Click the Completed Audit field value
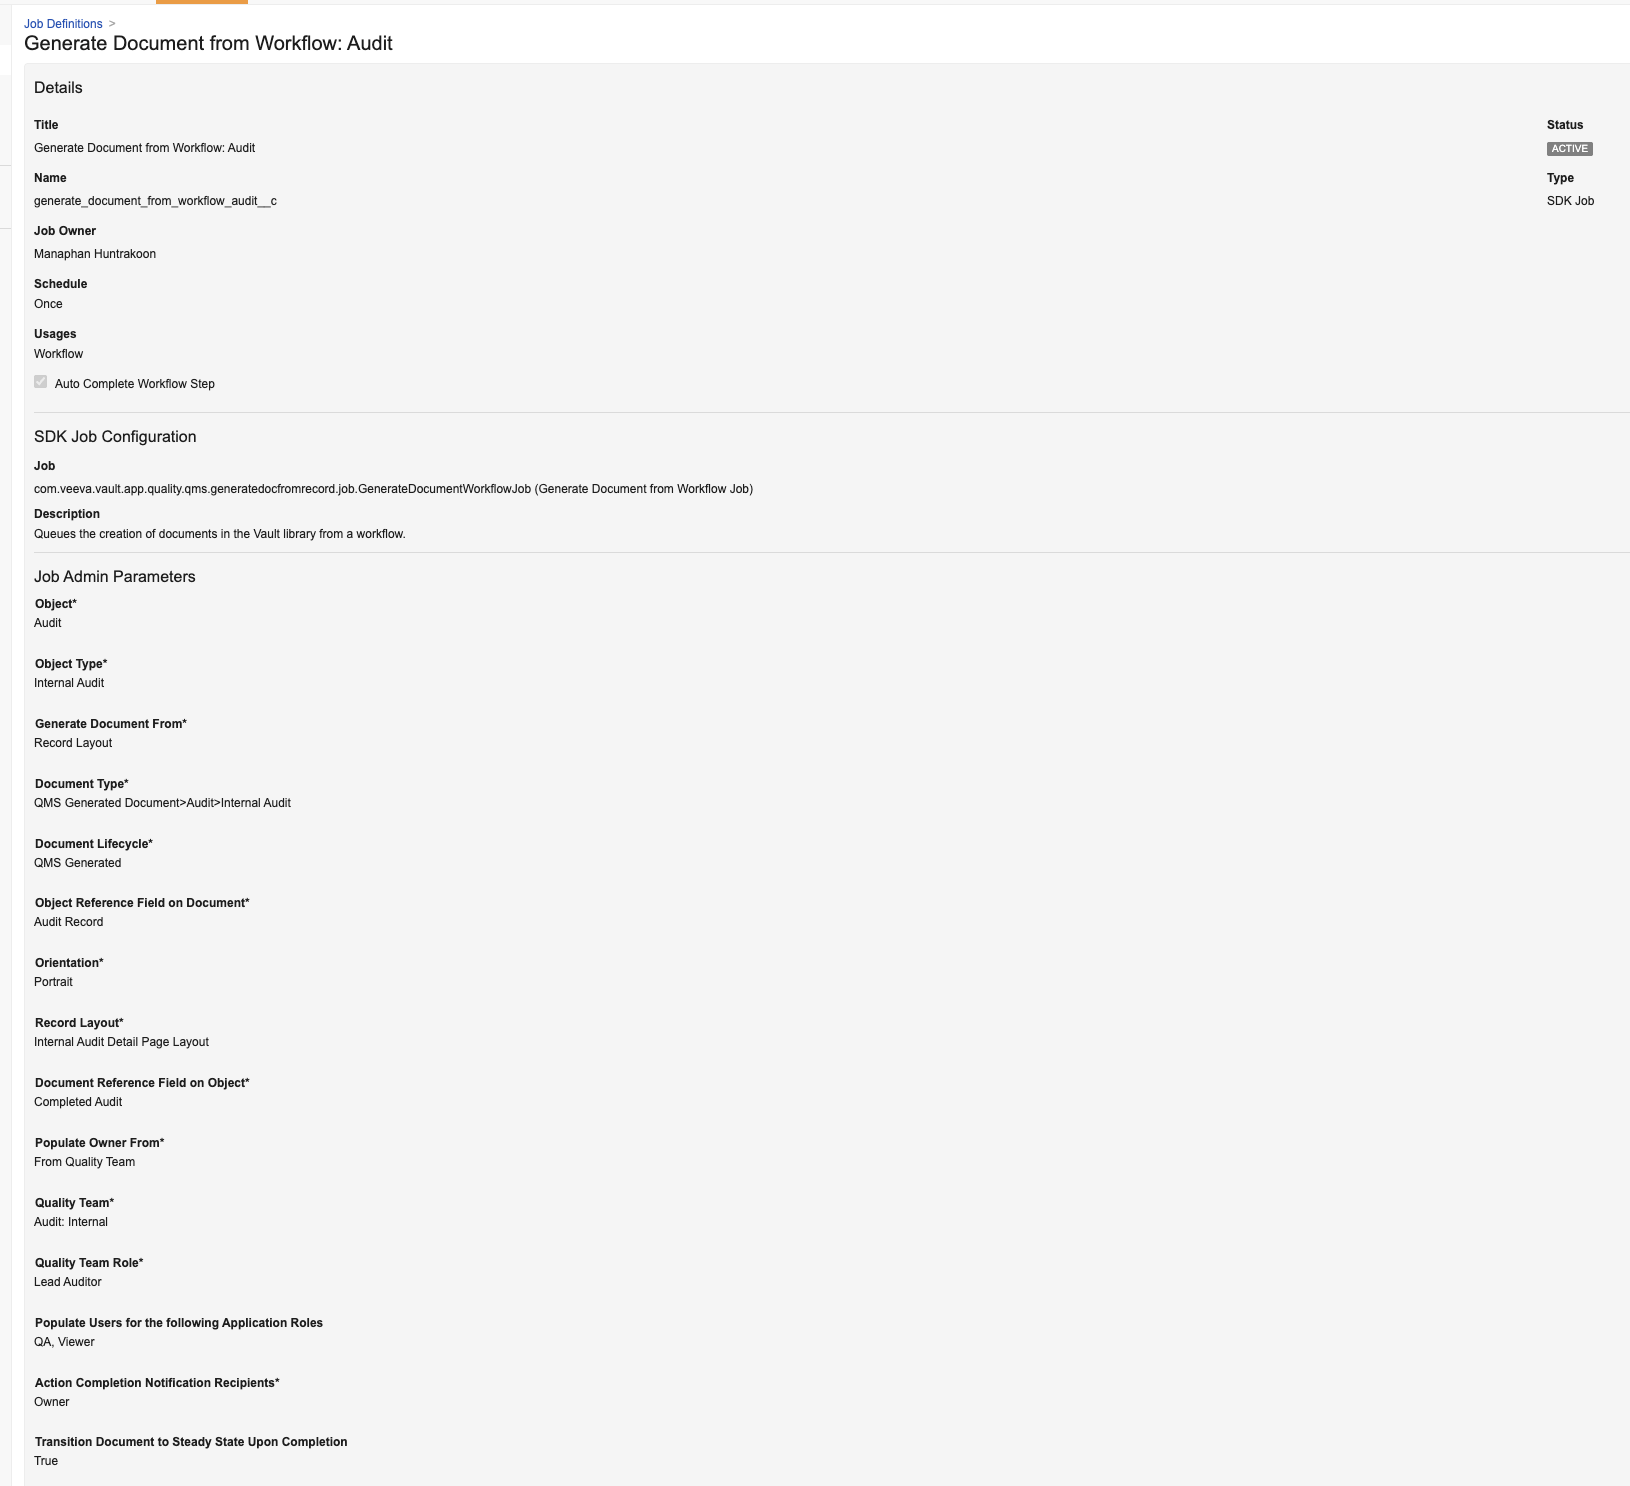1630x1486 pixels. pyautogui.click(x=78, y=1102)
